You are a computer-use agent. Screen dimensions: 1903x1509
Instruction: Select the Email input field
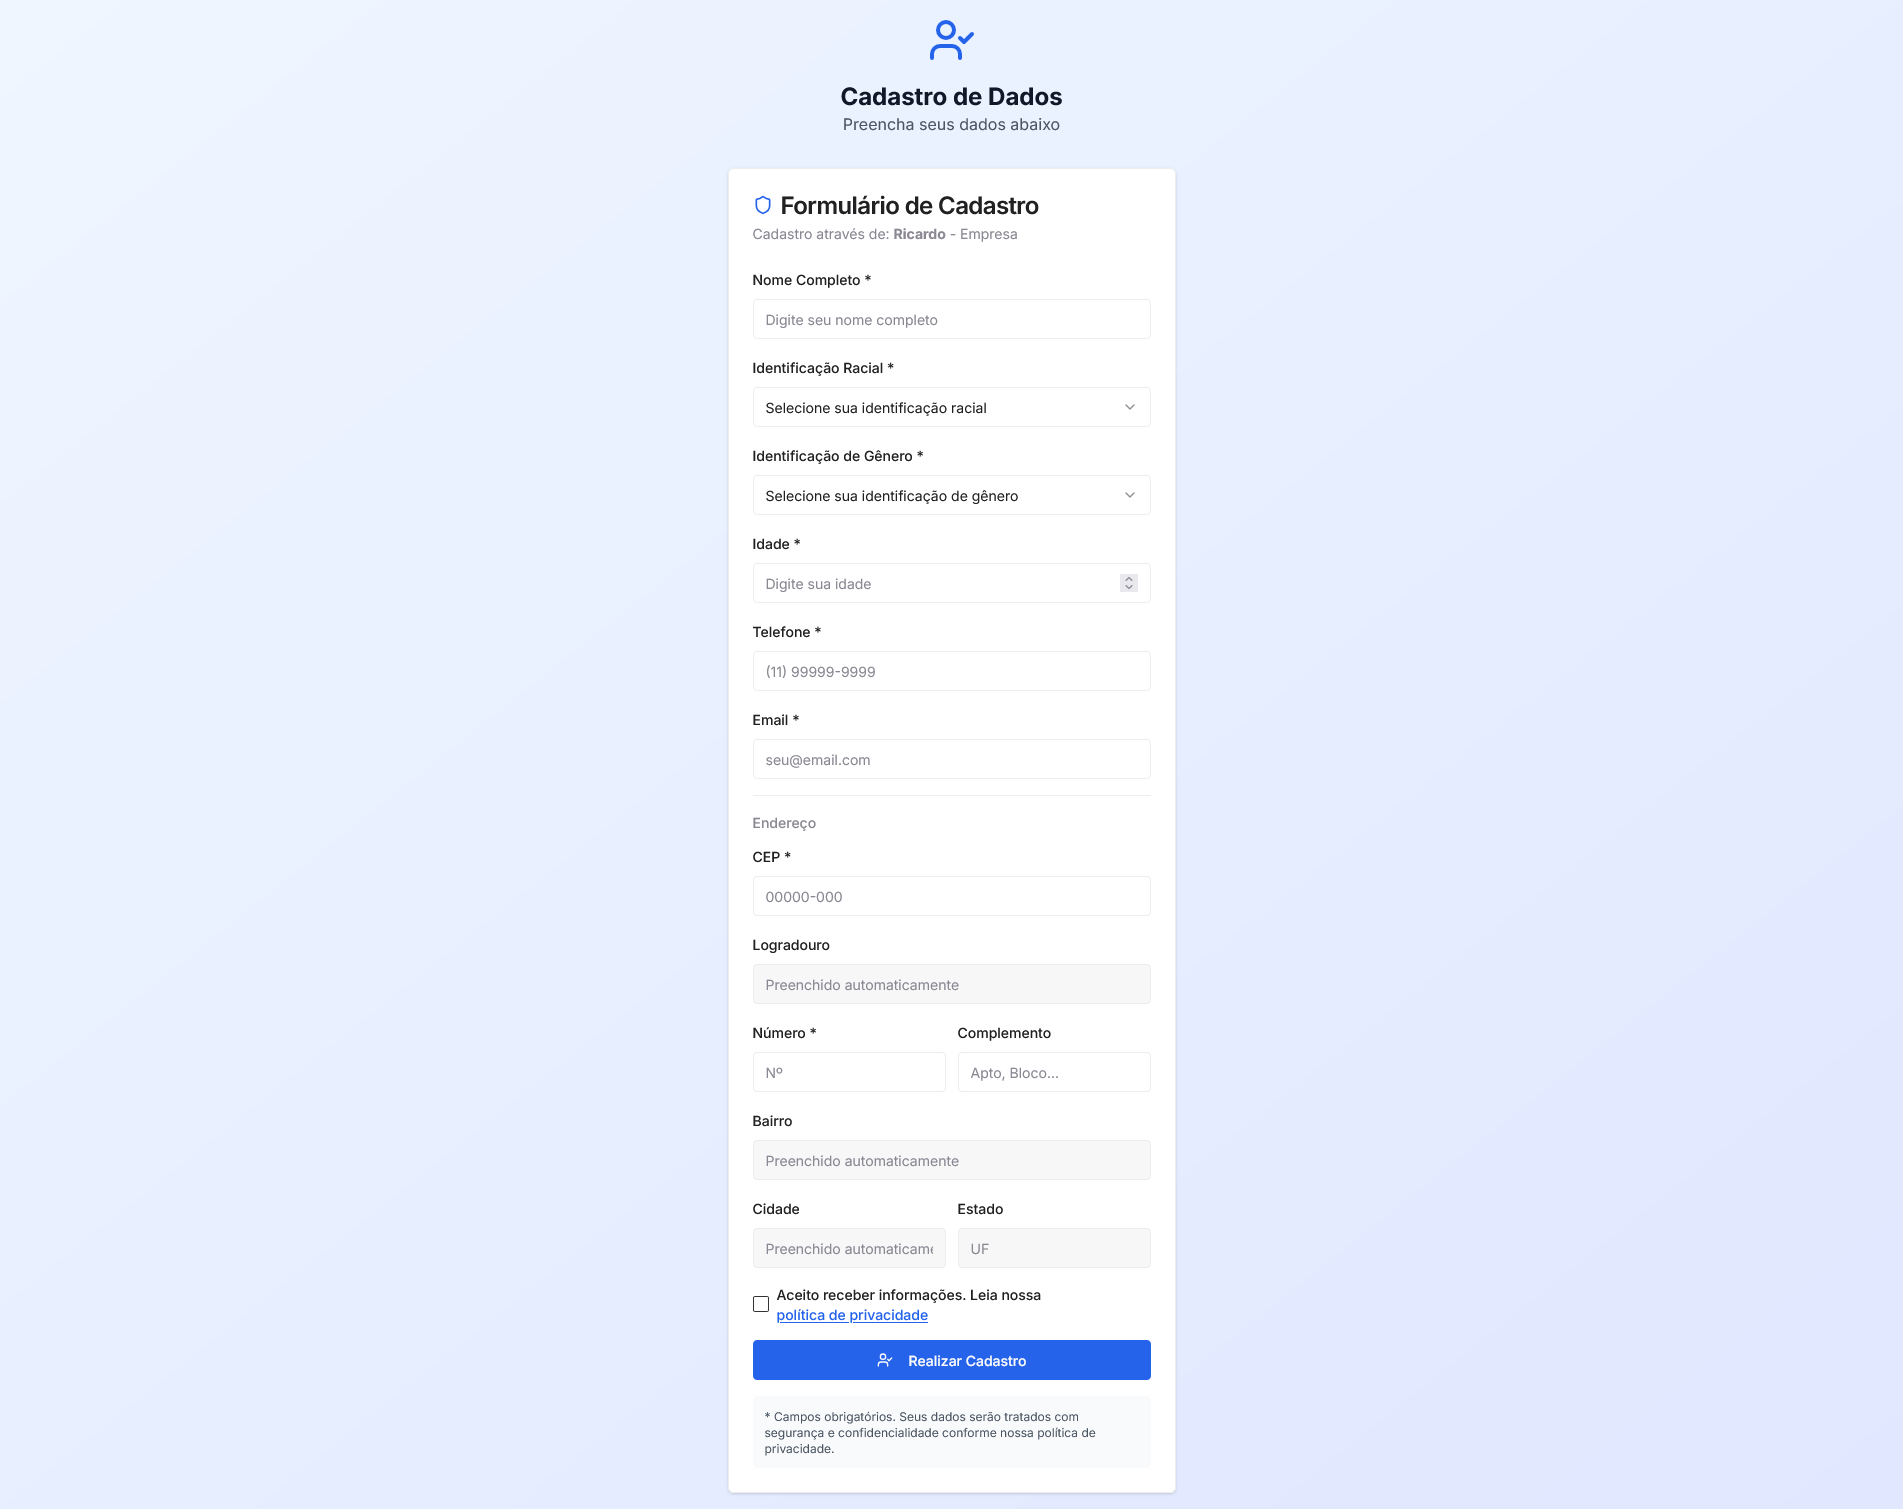951,760
